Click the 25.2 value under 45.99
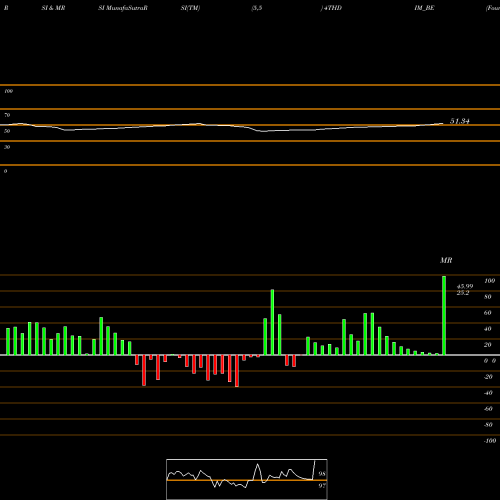500x500 pixels. click(463, 293)
